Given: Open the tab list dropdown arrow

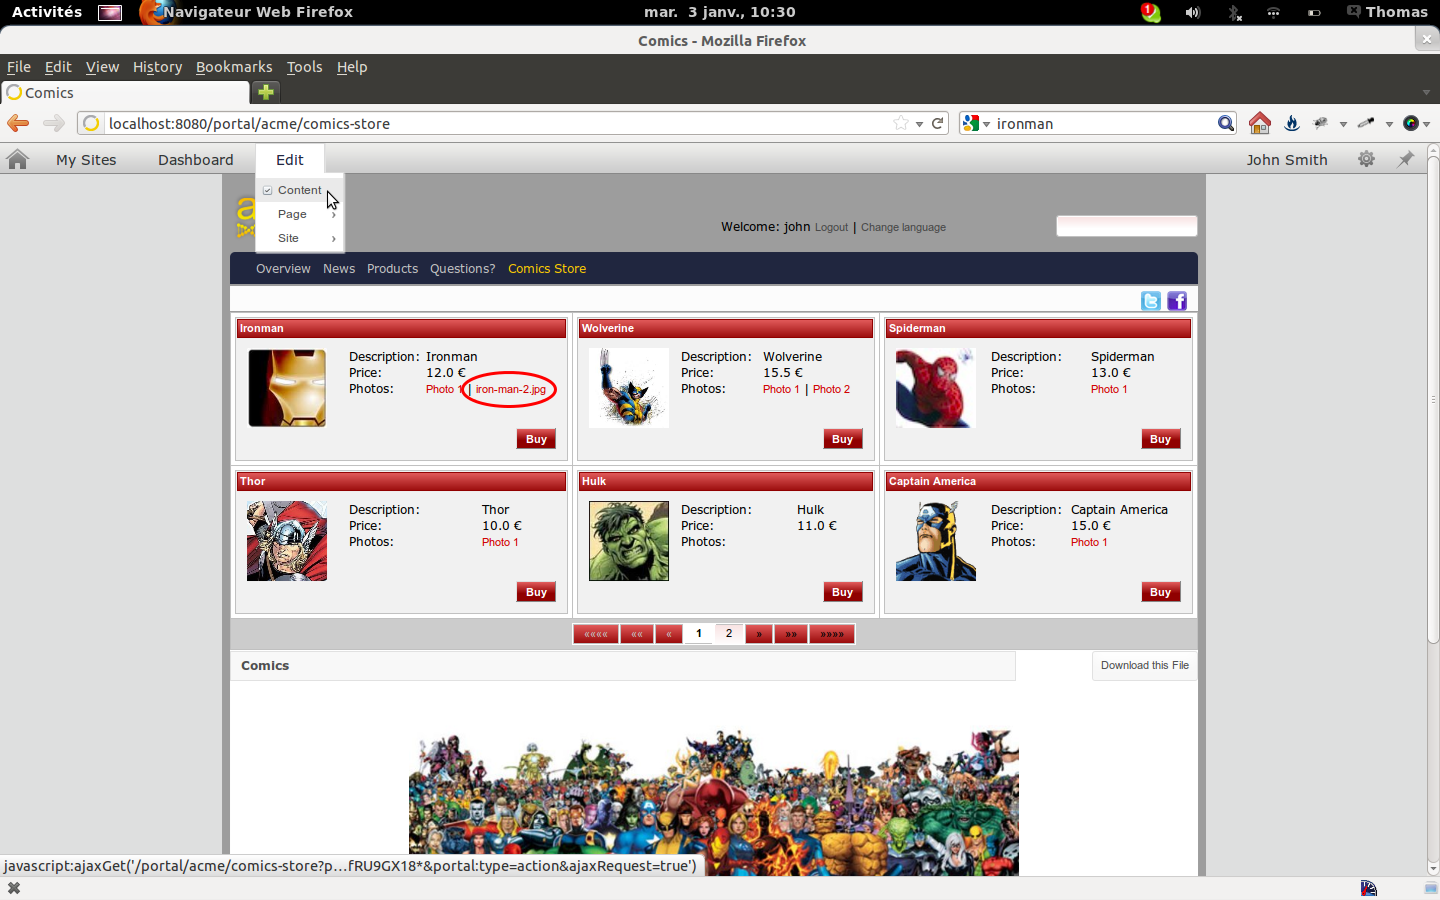Looking at the screenshot, I should pos(1426,92).
